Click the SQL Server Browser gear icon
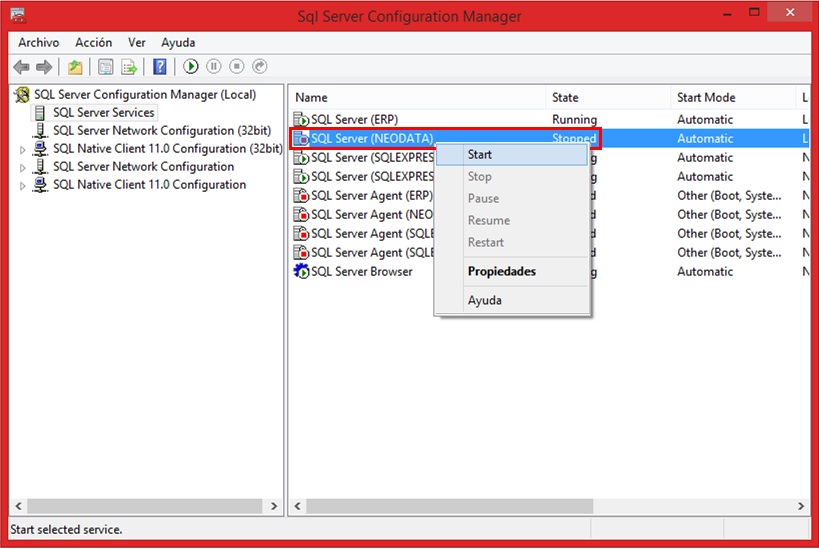Image resolution: width=819 pixels, height=549 pixels. pos(301,271)
